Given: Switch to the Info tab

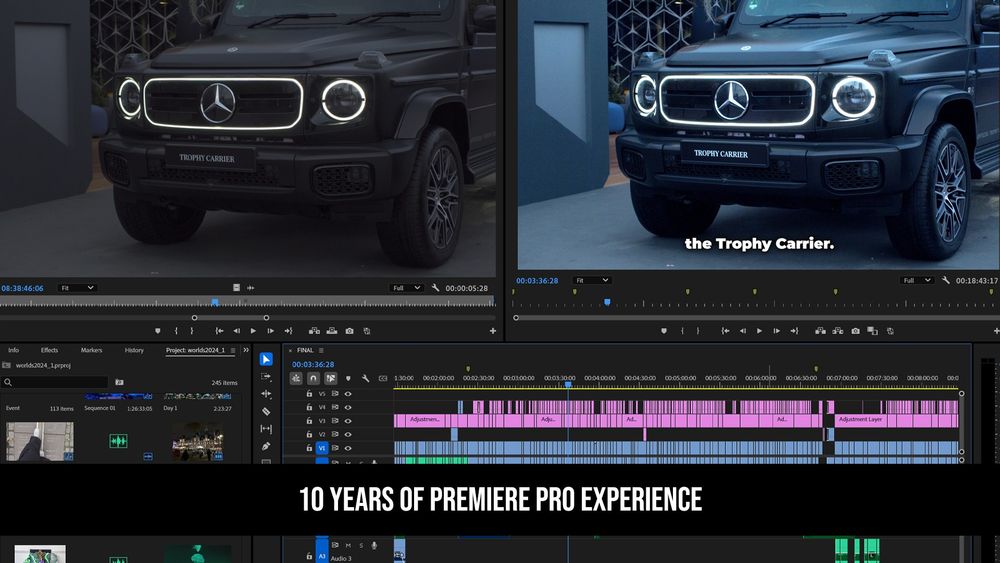Looking at the screenshot, I should point(13,350).
